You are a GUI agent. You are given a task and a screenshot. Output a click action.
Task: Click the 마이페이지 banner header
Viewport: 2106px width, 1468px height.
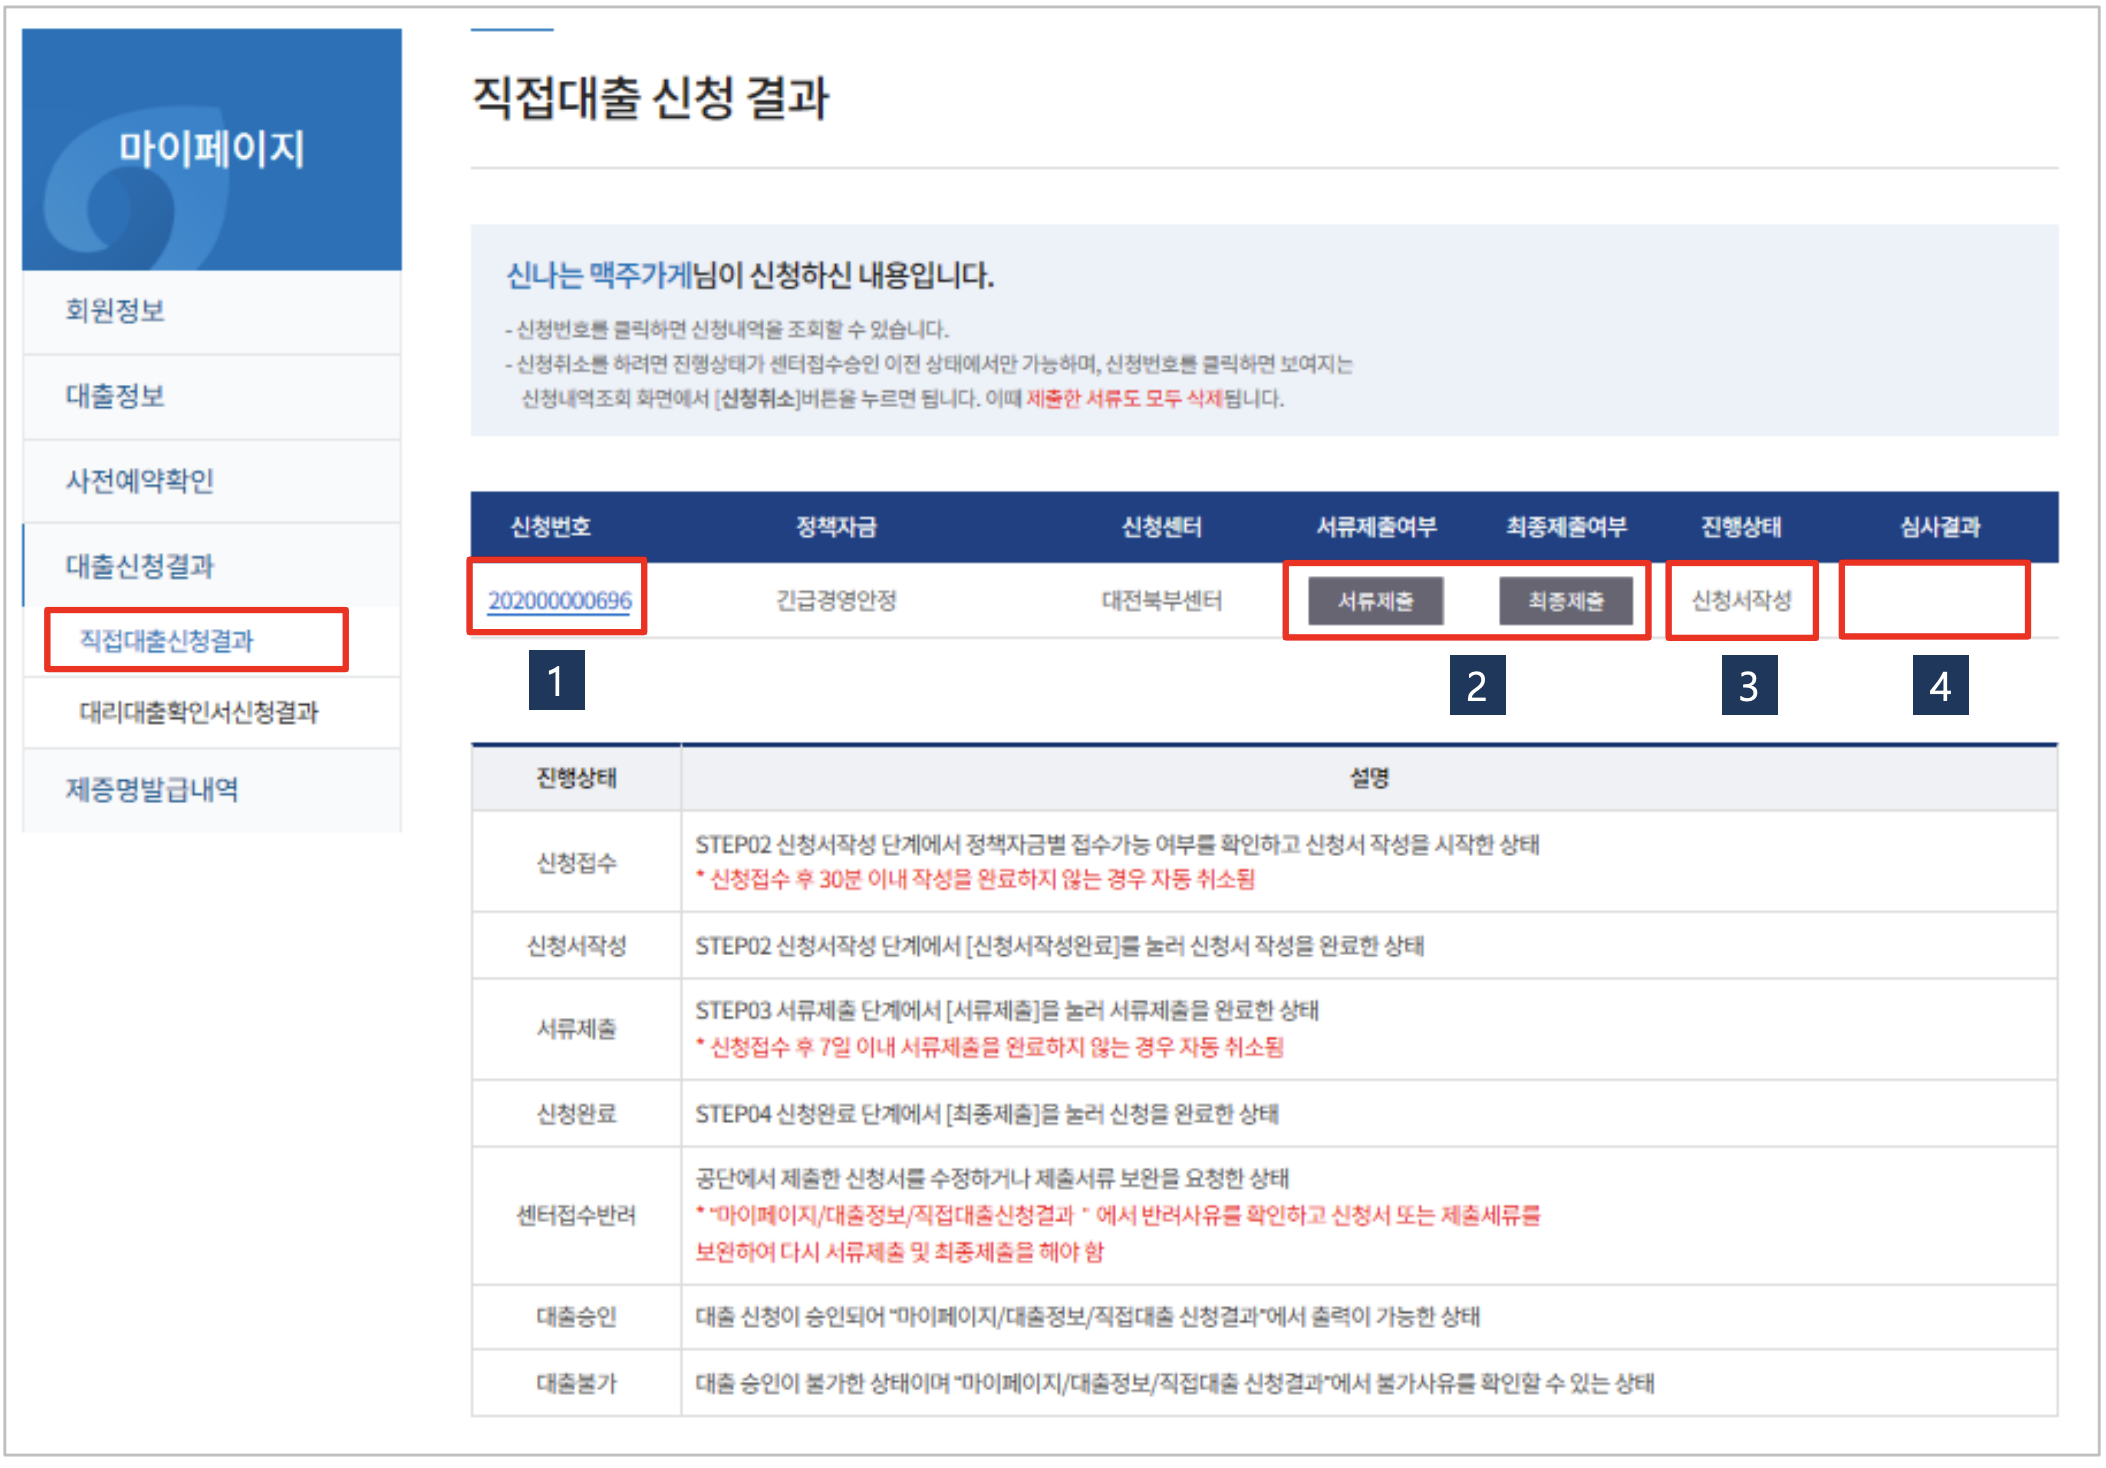click(211, 149)
